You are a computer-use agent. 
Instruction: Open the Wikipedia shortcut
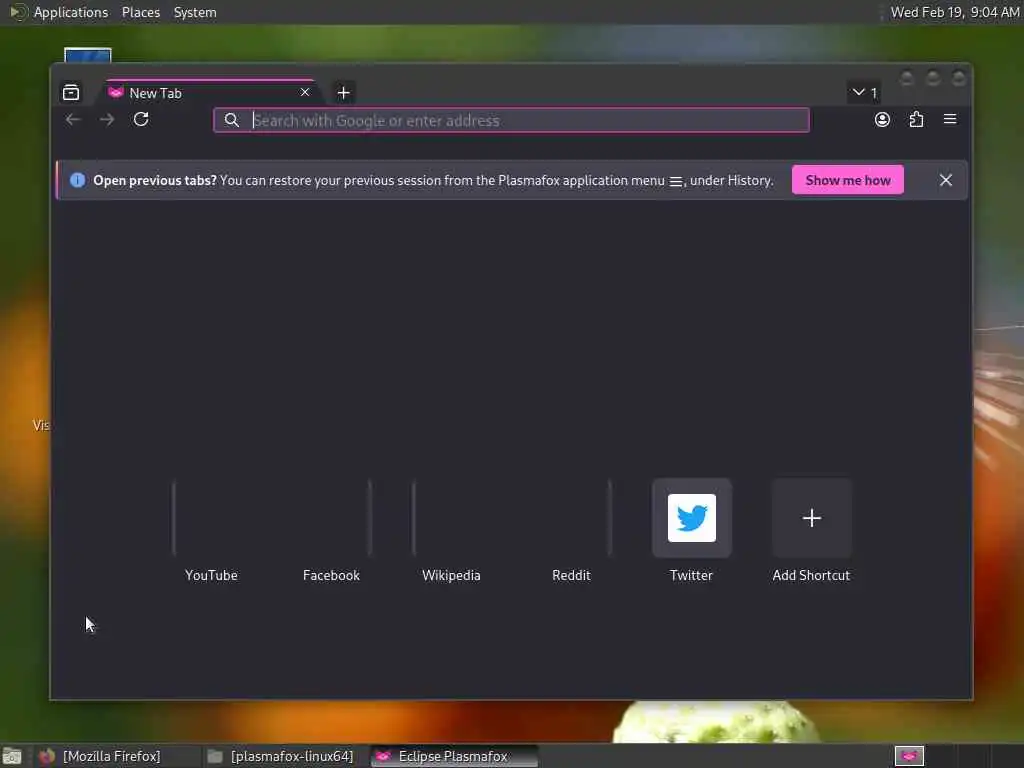[x=451, y=532]
